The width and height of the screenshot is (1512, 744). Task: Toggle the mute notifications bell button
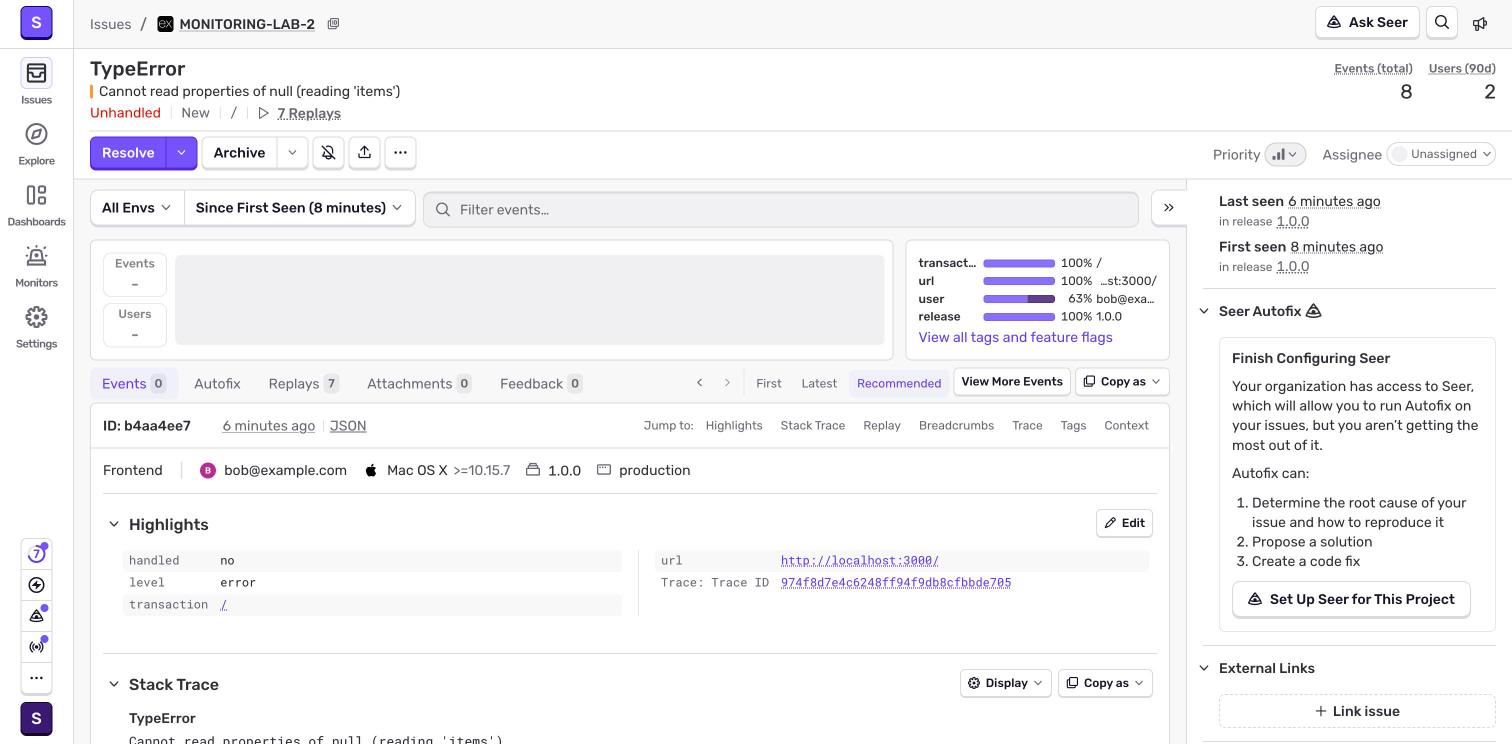[328, 153]
